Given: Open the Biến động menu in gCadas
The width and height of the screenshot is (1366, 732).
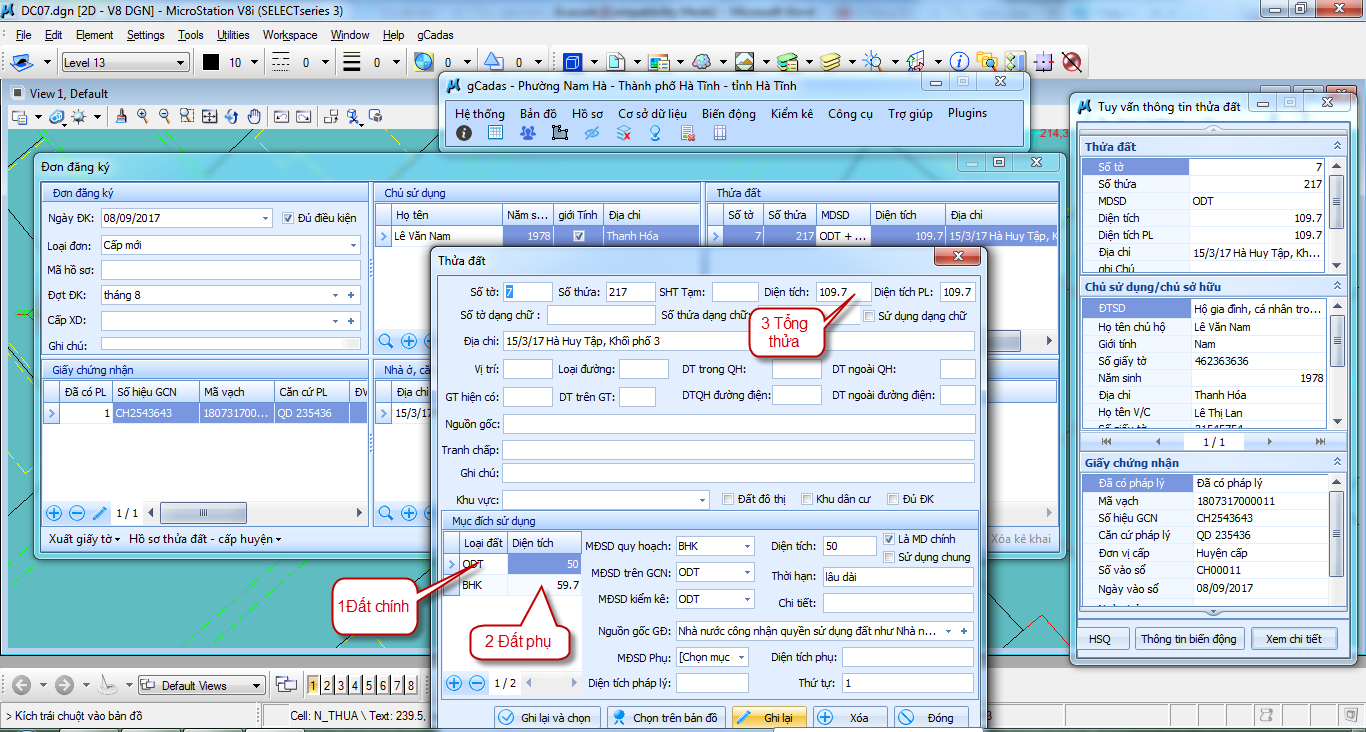Looking at the screenshot, I should [x=728, y=114].
